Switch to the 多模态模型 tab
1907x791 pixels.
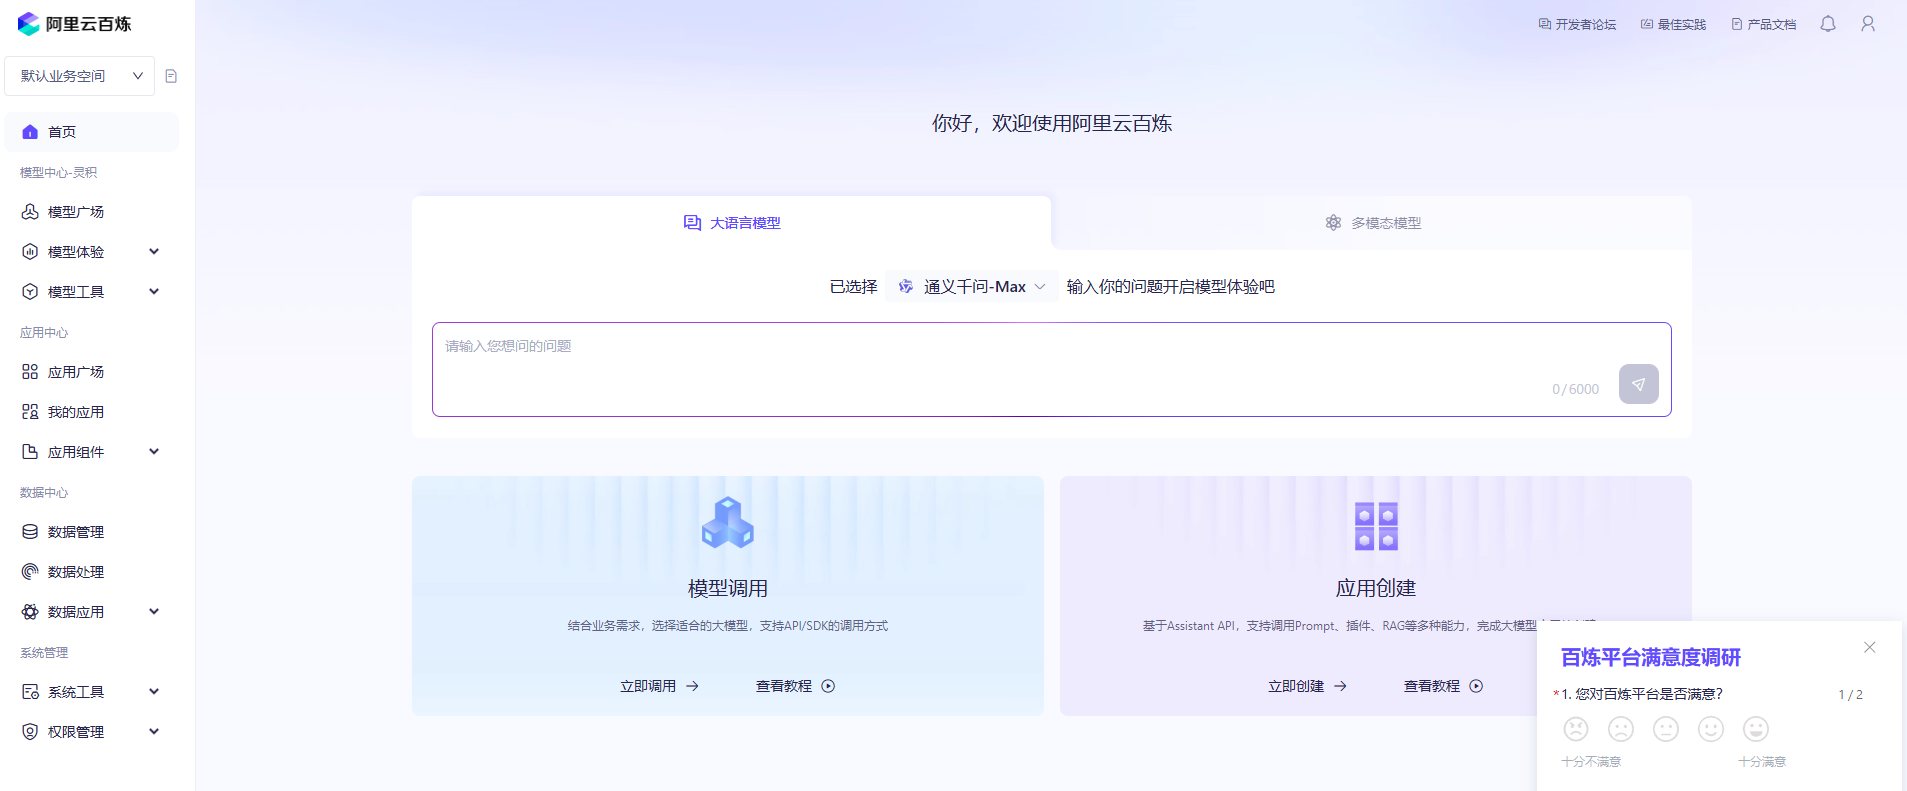coord(1372,223)
